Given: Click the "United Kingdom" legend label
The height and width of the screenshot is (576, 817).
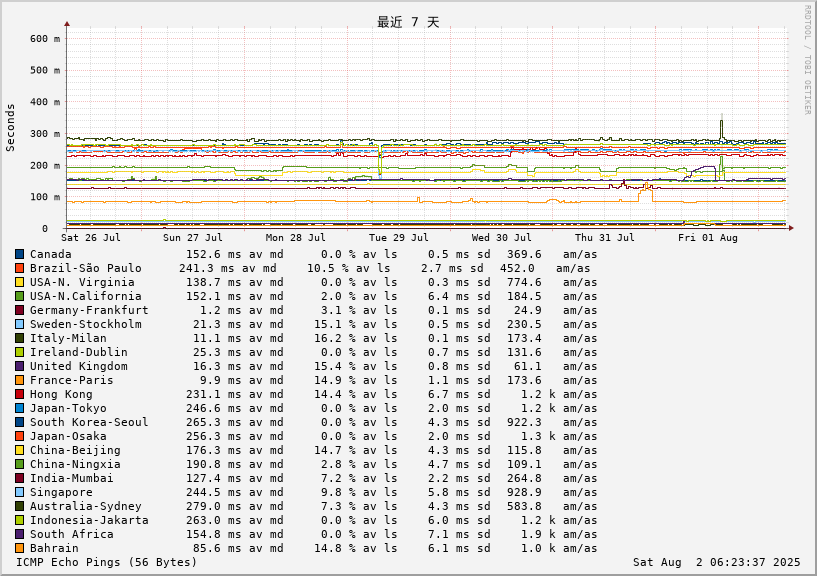Looking at the screenshot, I should click(79, 366).
